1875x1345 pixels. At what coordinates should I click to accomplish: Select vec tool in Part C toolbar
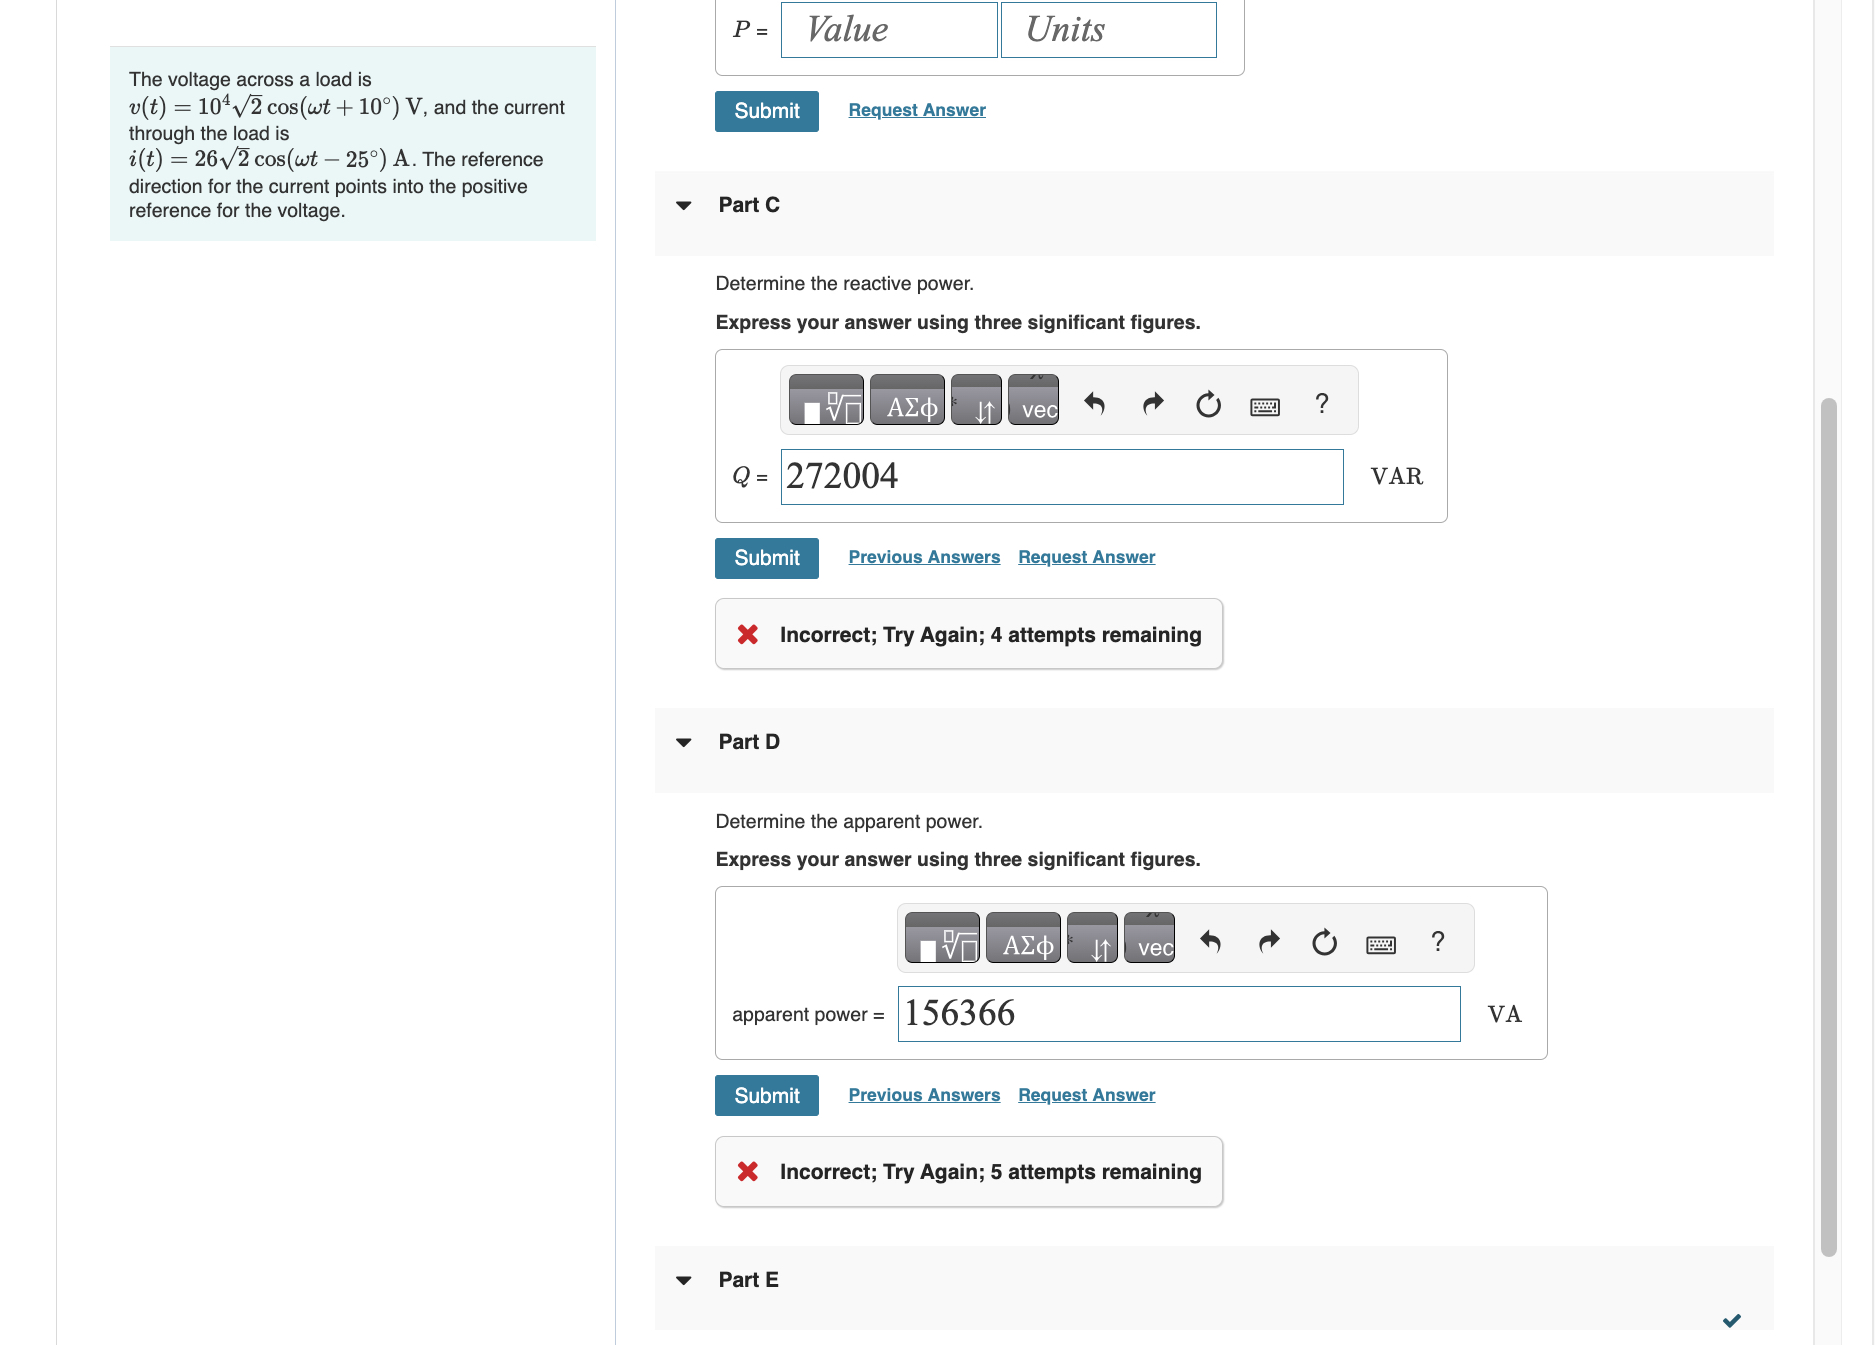coord(1033,401)
